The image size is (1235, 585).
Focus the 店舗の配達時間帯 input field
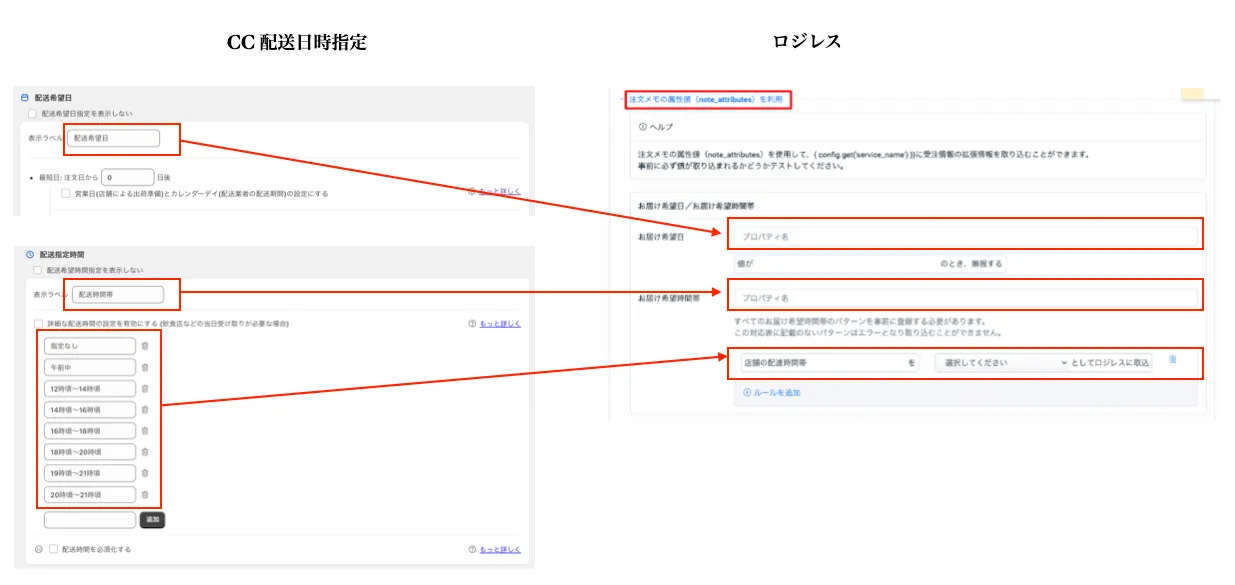(x=822, y=363)
